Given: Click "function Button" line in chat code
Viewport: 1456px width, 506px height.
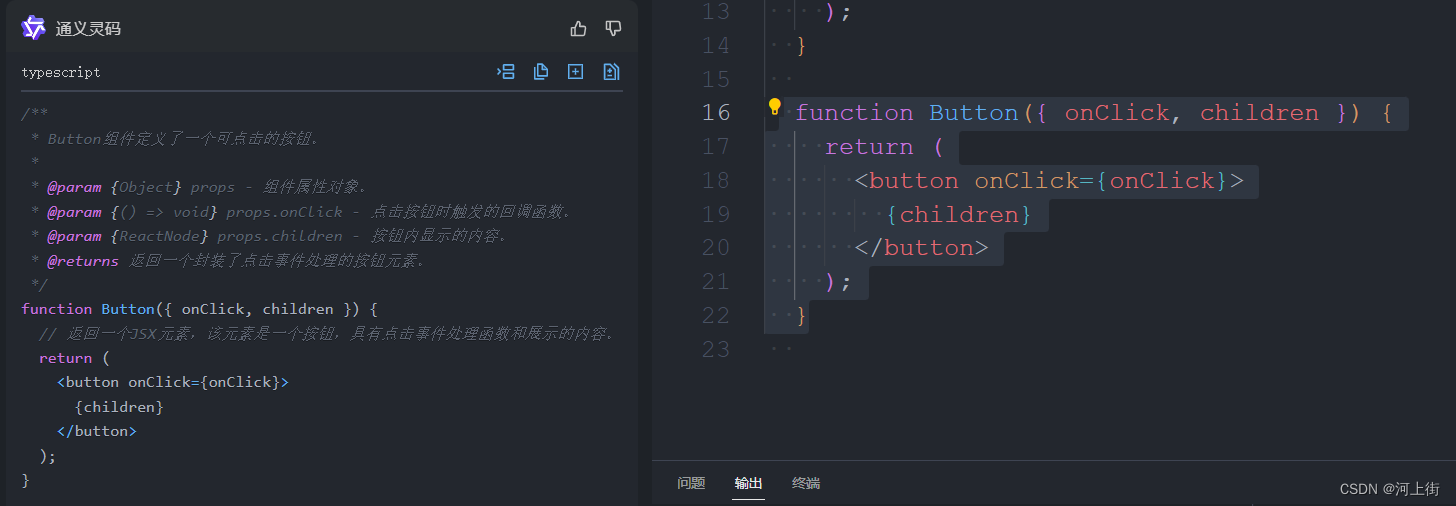Looking at the screenshot, I should point(199,309).
